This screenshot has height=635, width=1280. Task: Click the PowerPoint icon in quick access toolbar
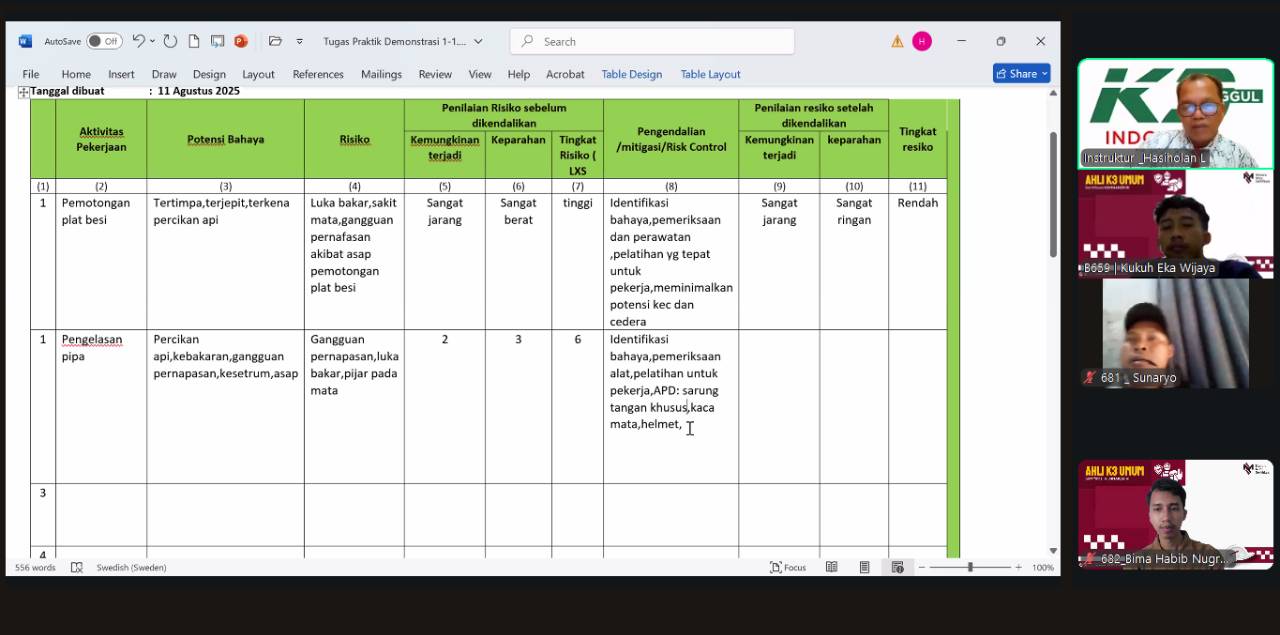tap(241, 41)
